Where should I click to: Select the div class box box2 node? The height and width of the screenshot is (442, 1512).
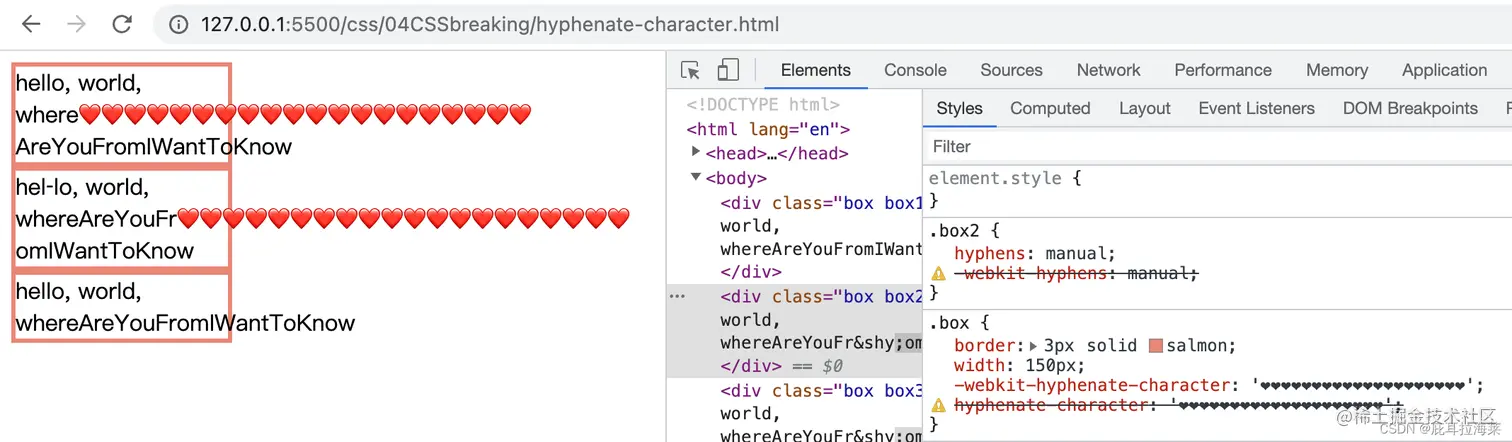[820, 297]
